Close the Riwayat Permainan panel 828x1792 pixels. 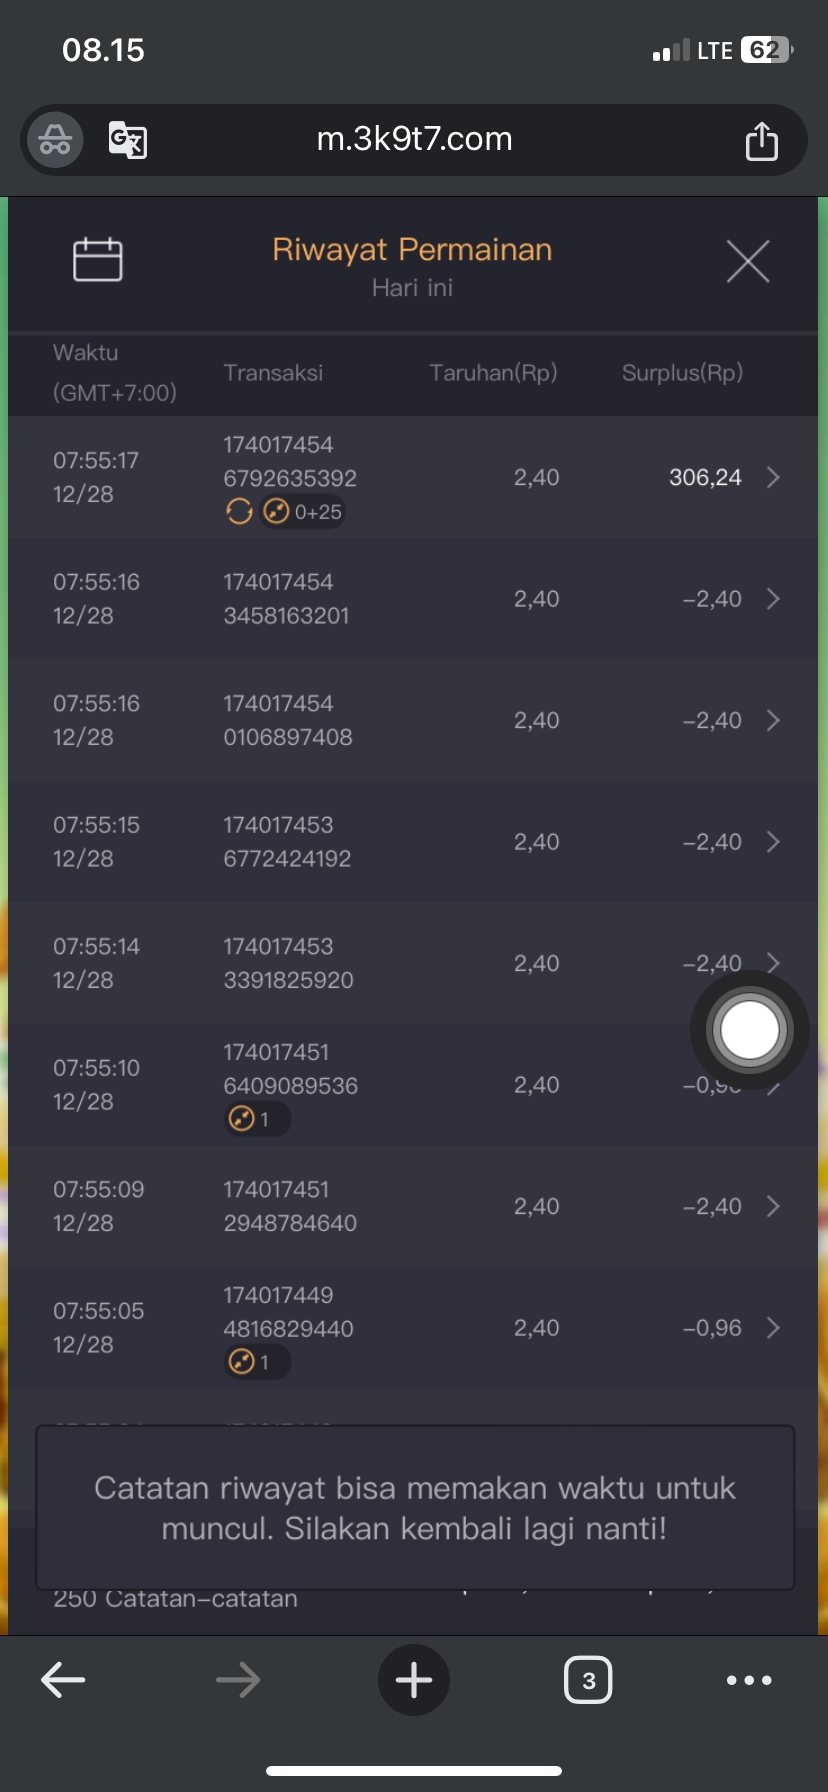748,262
